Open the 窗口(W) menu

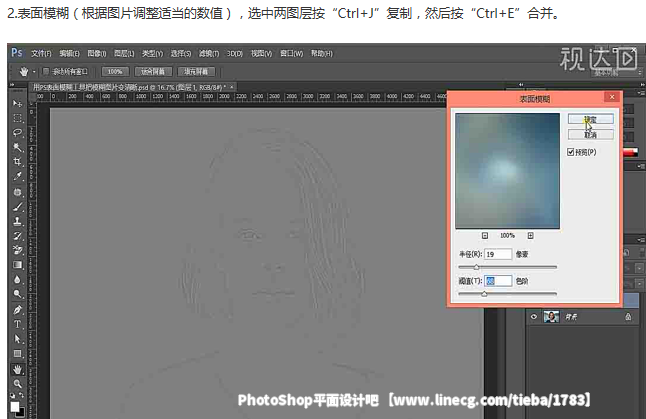[291, 54]
